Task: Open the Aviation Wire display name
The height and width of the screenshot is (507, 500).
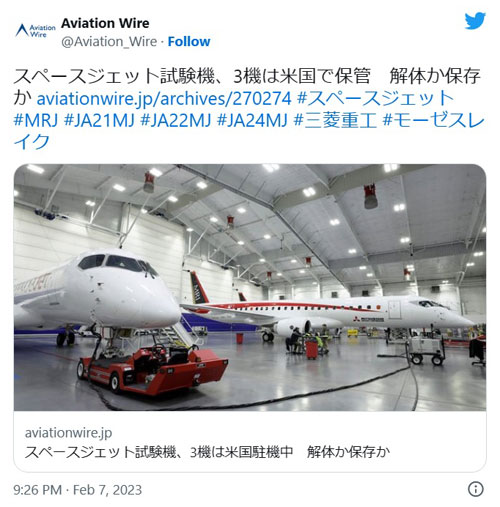Action: 105,23
